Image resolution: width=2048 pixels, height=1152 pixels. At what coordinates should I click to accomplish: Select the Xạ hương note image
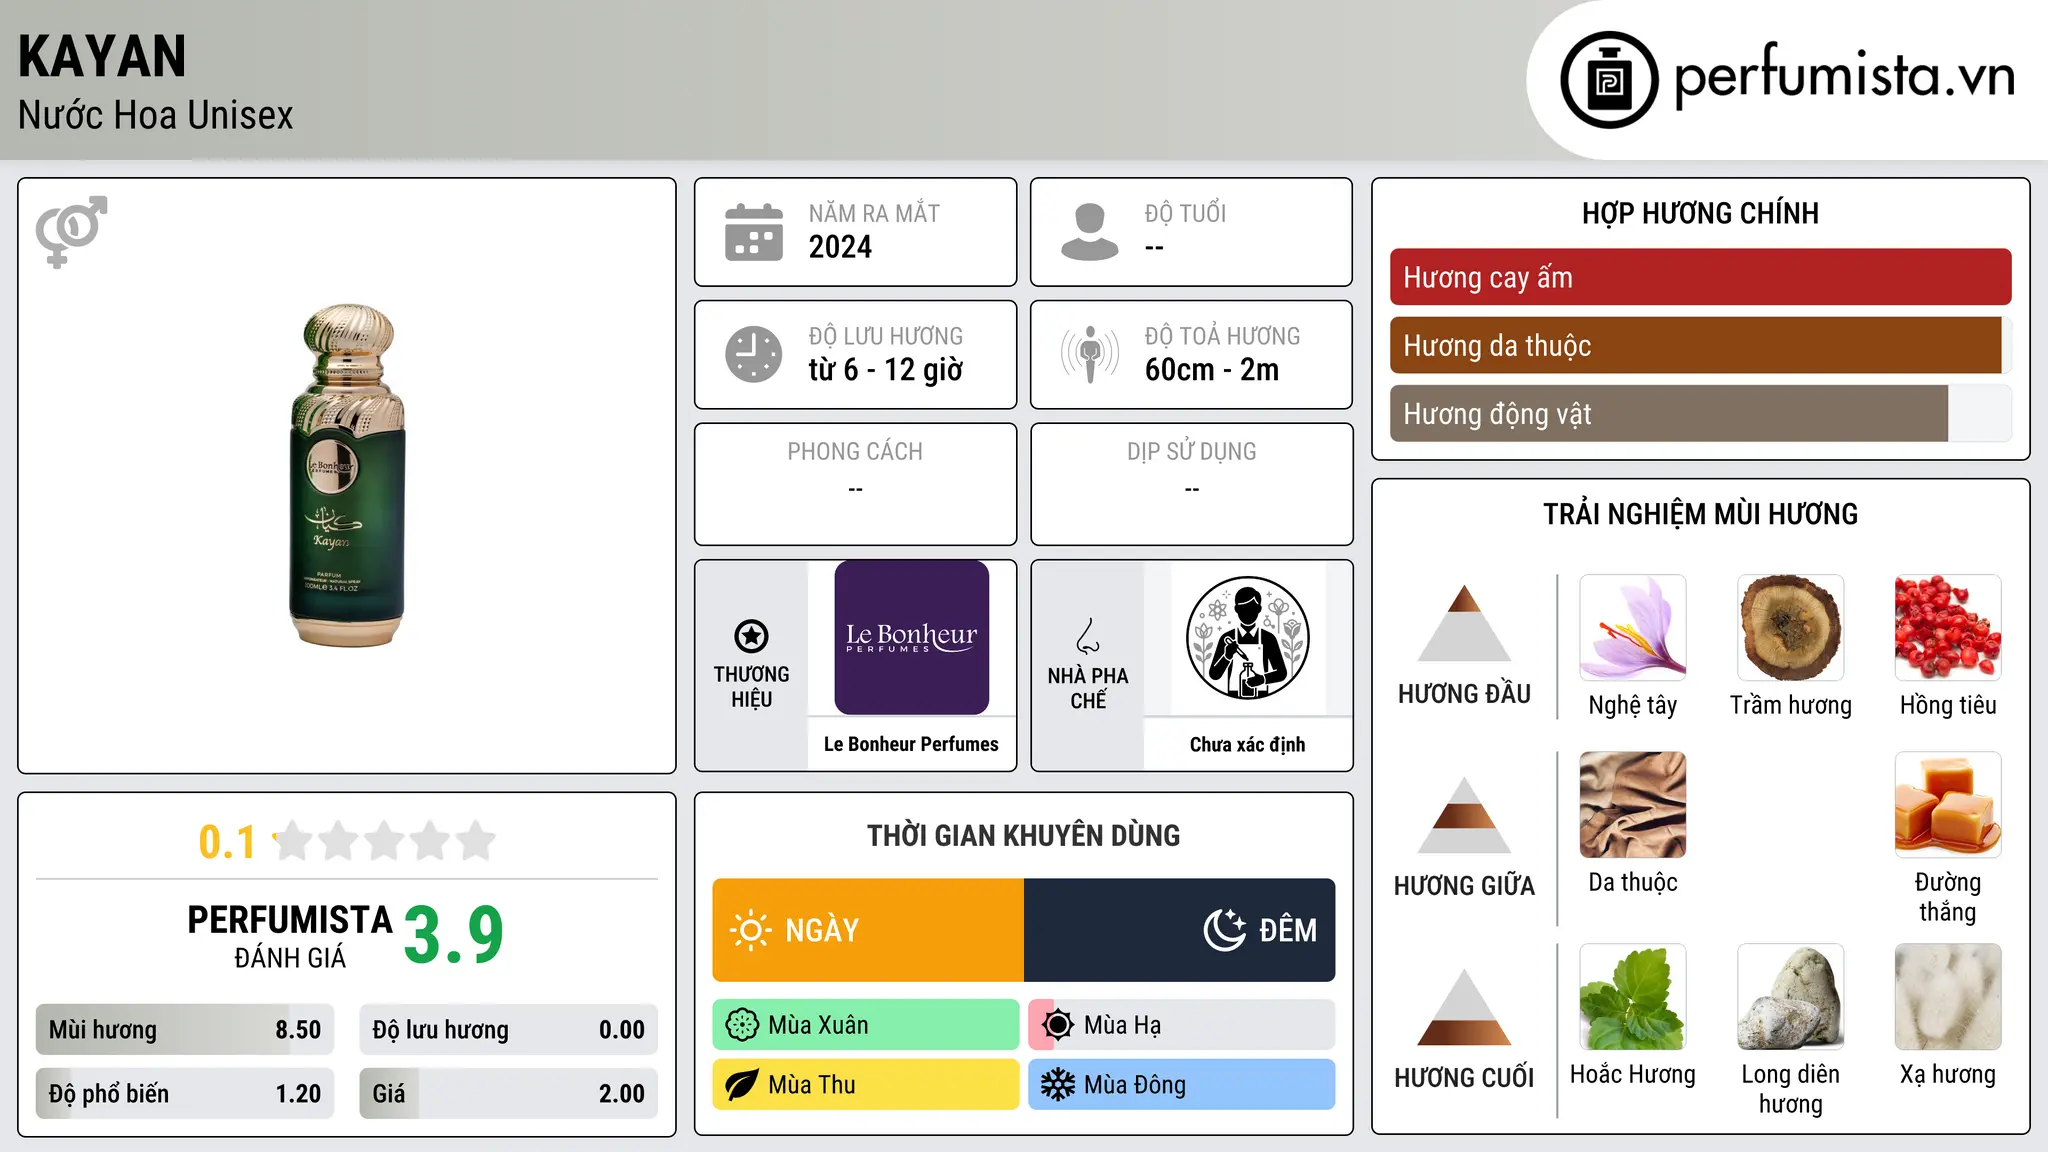tap(1948, 997)
